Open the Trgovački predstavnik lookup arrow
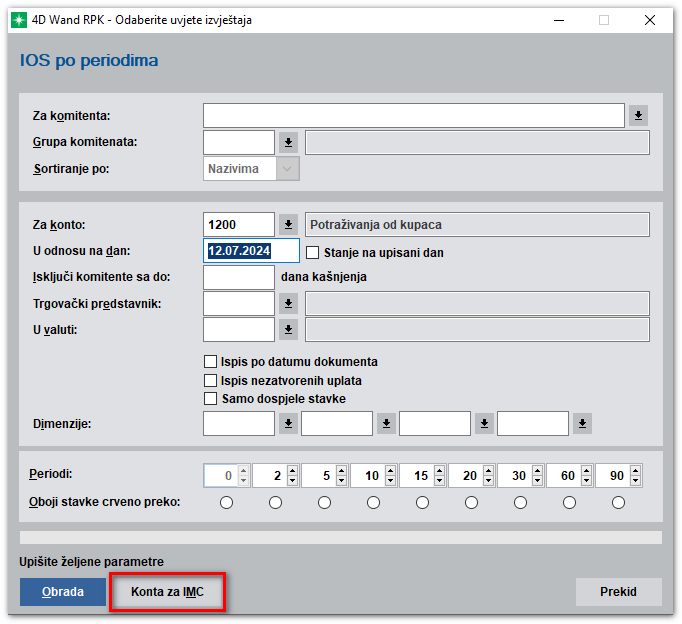This screenshot has height=624, width=682. pos(288,303)
